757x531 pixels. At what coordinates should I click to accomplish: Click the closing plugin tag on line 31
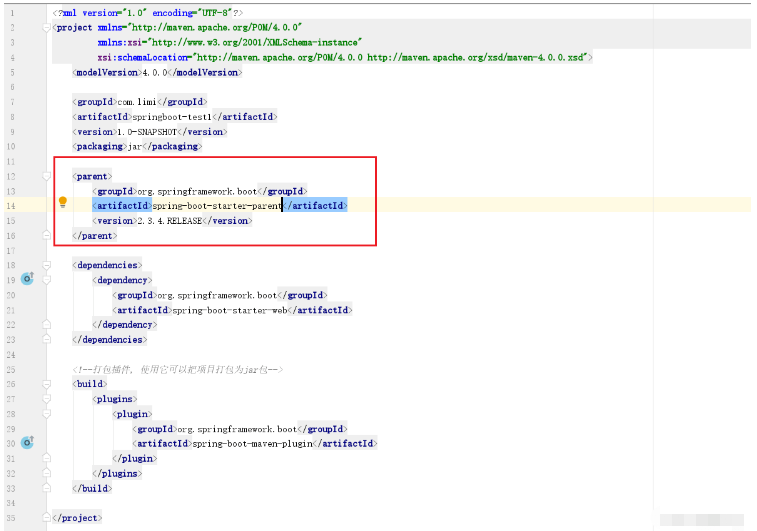tap(135, 459)
